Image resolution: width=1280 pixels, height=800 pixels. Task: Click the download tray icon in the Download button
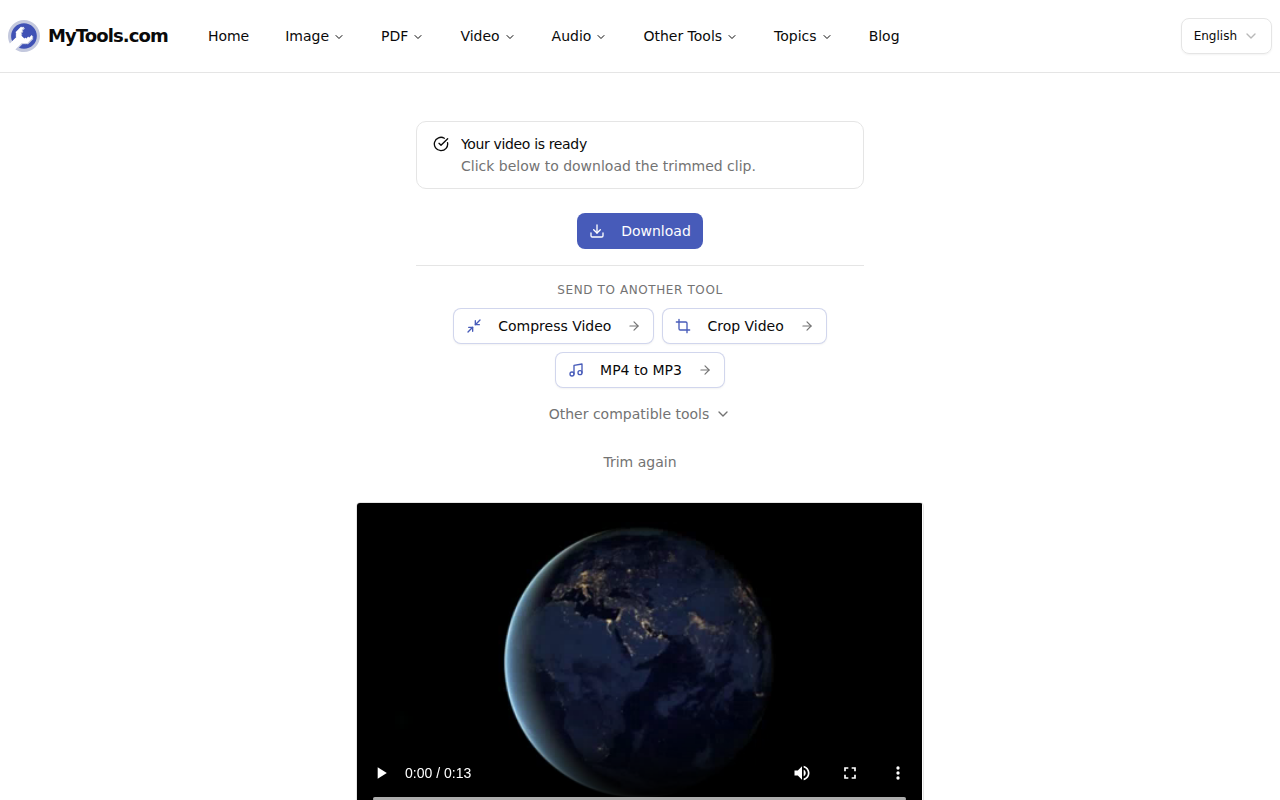coord(597,231)
